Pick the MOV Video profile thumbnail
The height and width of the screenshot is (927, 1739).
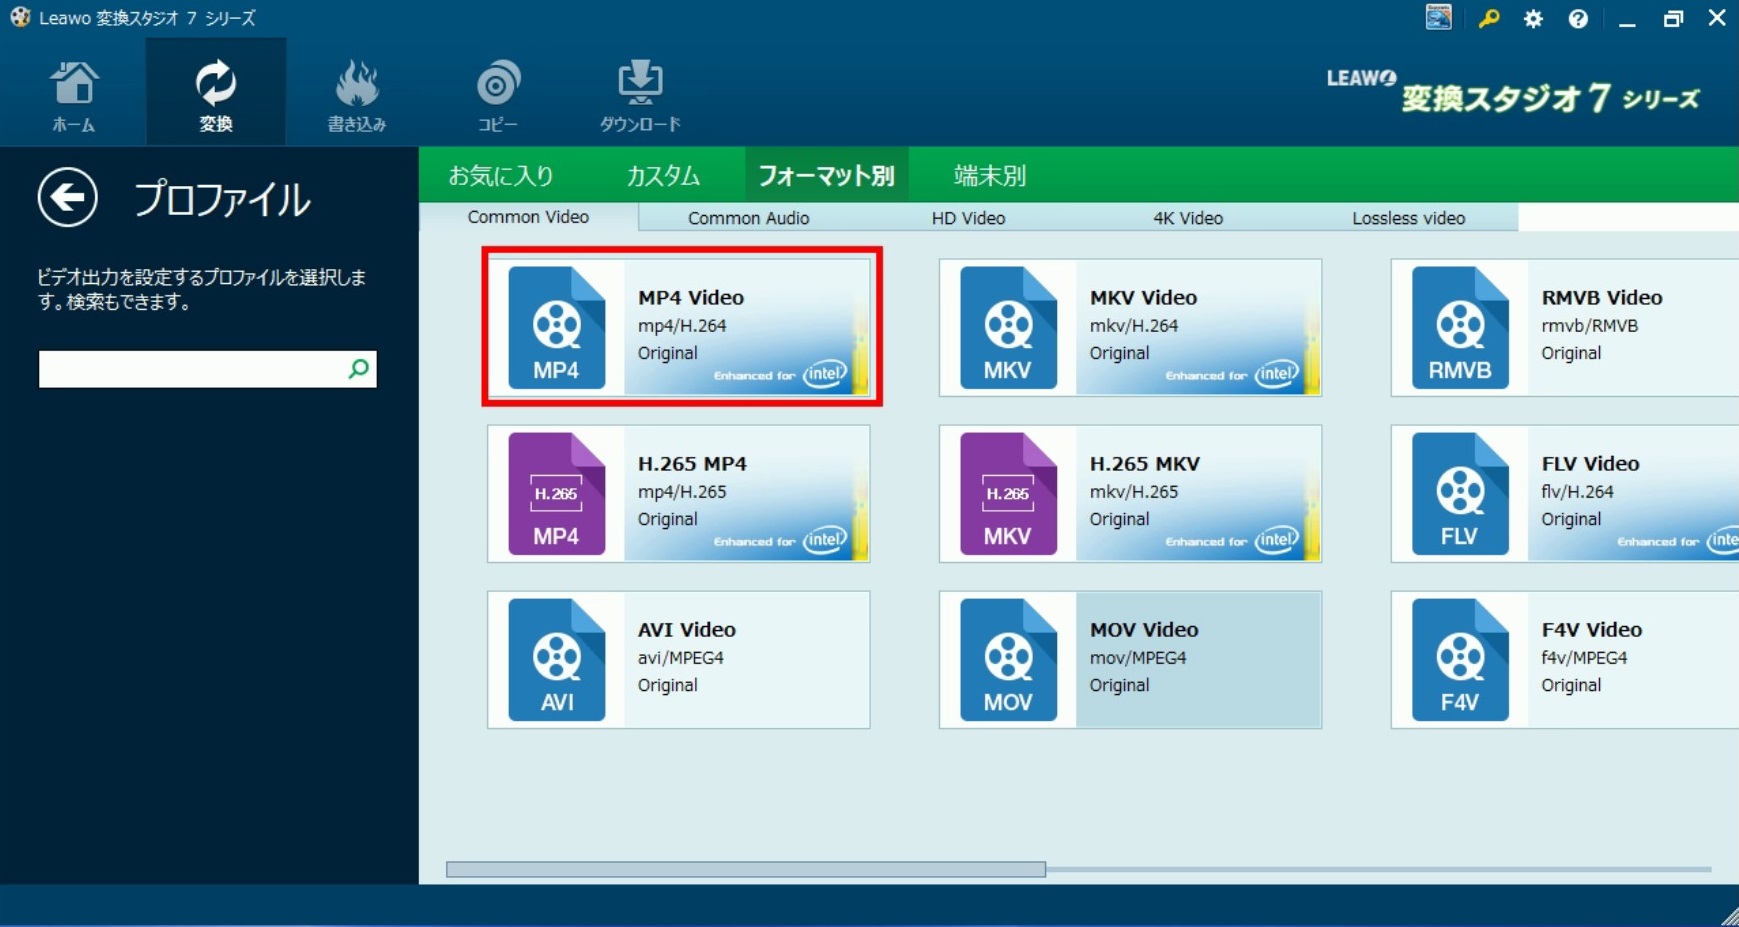click(1008, 660)
